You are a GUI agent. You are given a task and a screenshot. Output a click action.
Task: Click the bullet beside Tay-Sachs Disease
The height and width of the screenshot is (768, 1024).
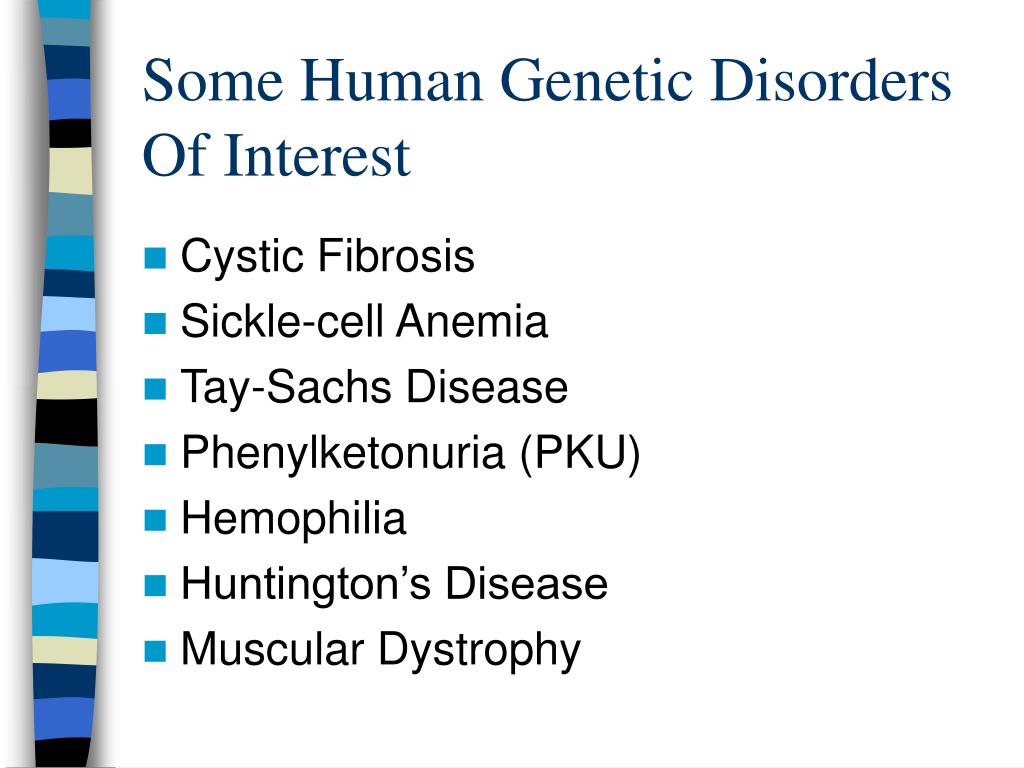coord(155,389)
